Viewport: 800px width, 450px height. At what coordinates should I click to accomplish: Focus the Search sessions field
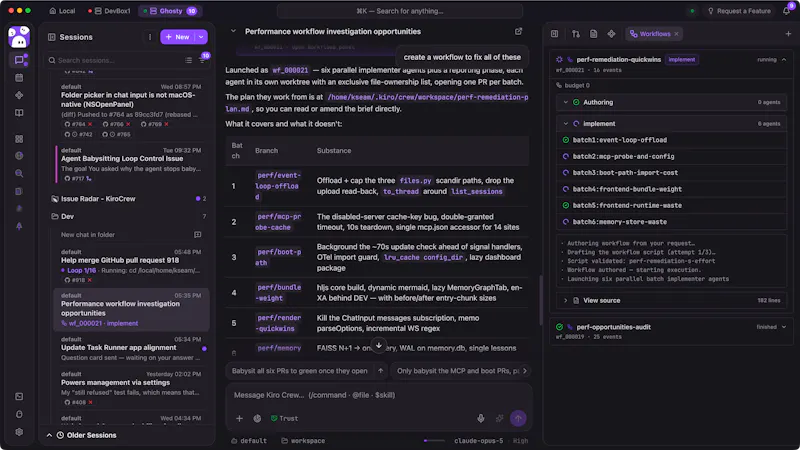[x=118, y=60]
